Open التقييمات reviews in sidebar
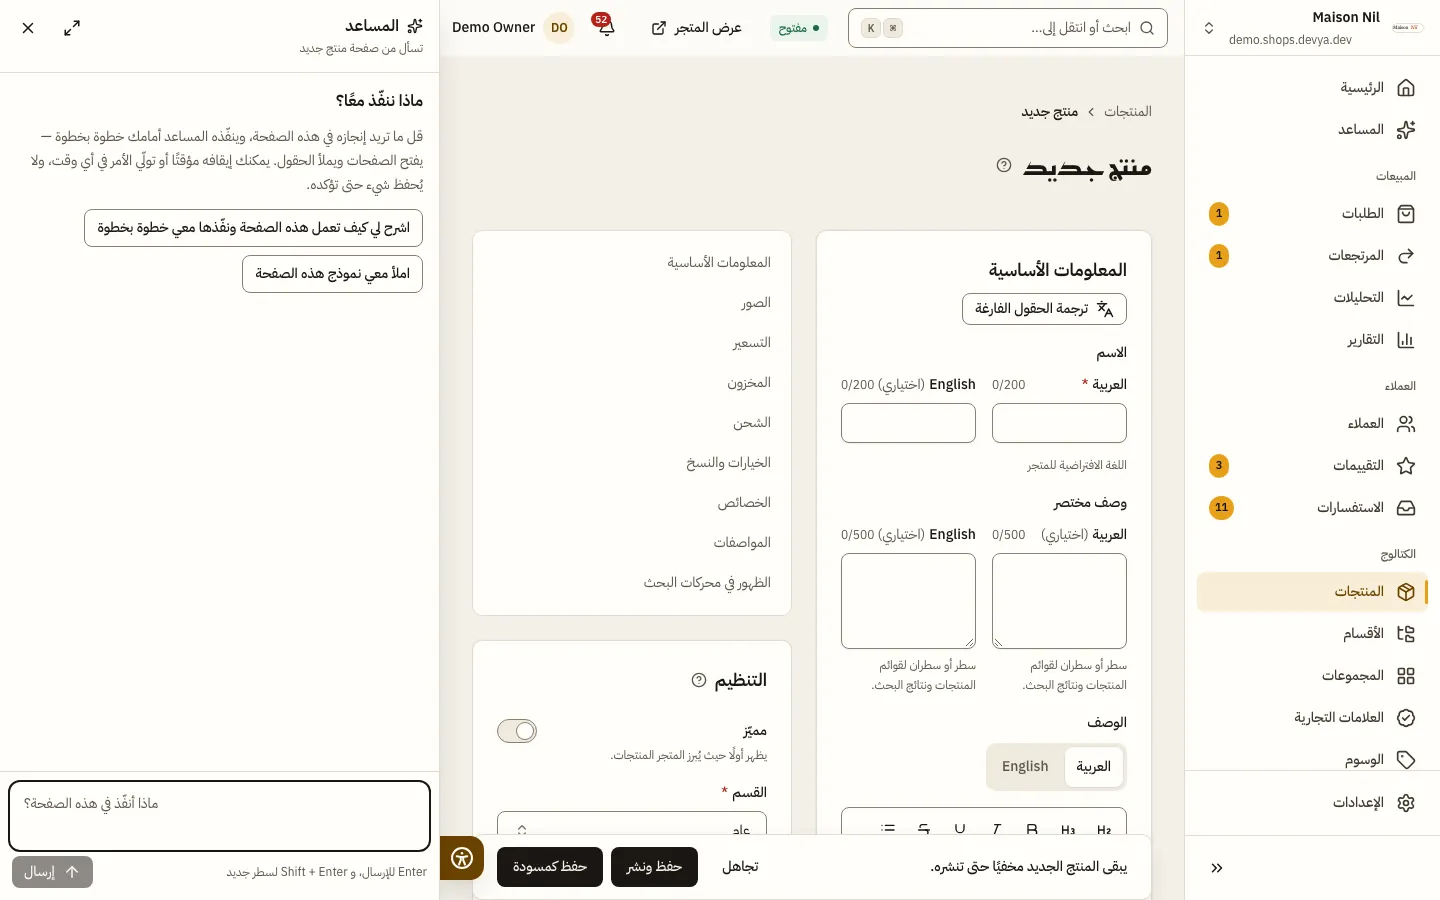The image size is (1440, 900). (x=1312, y=466)
